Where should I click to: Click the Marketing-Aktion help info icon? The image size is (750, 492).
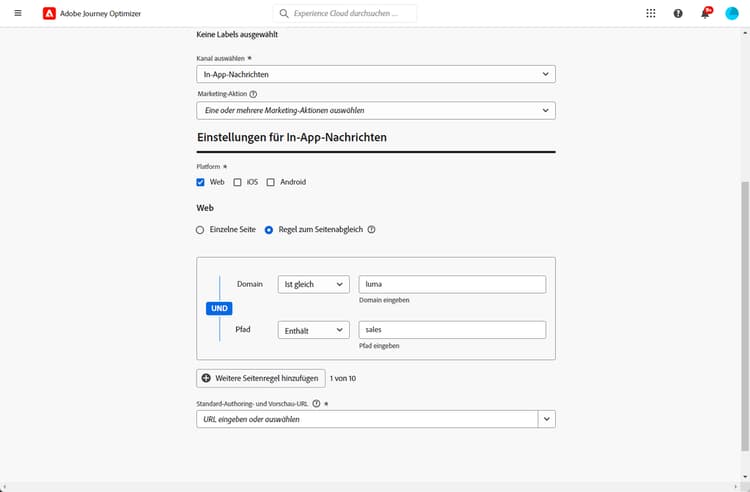pos(253,94)
